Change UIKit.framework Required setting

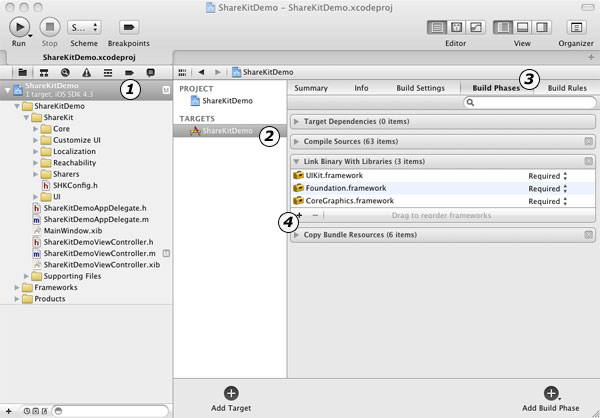[x=548, y=176]
